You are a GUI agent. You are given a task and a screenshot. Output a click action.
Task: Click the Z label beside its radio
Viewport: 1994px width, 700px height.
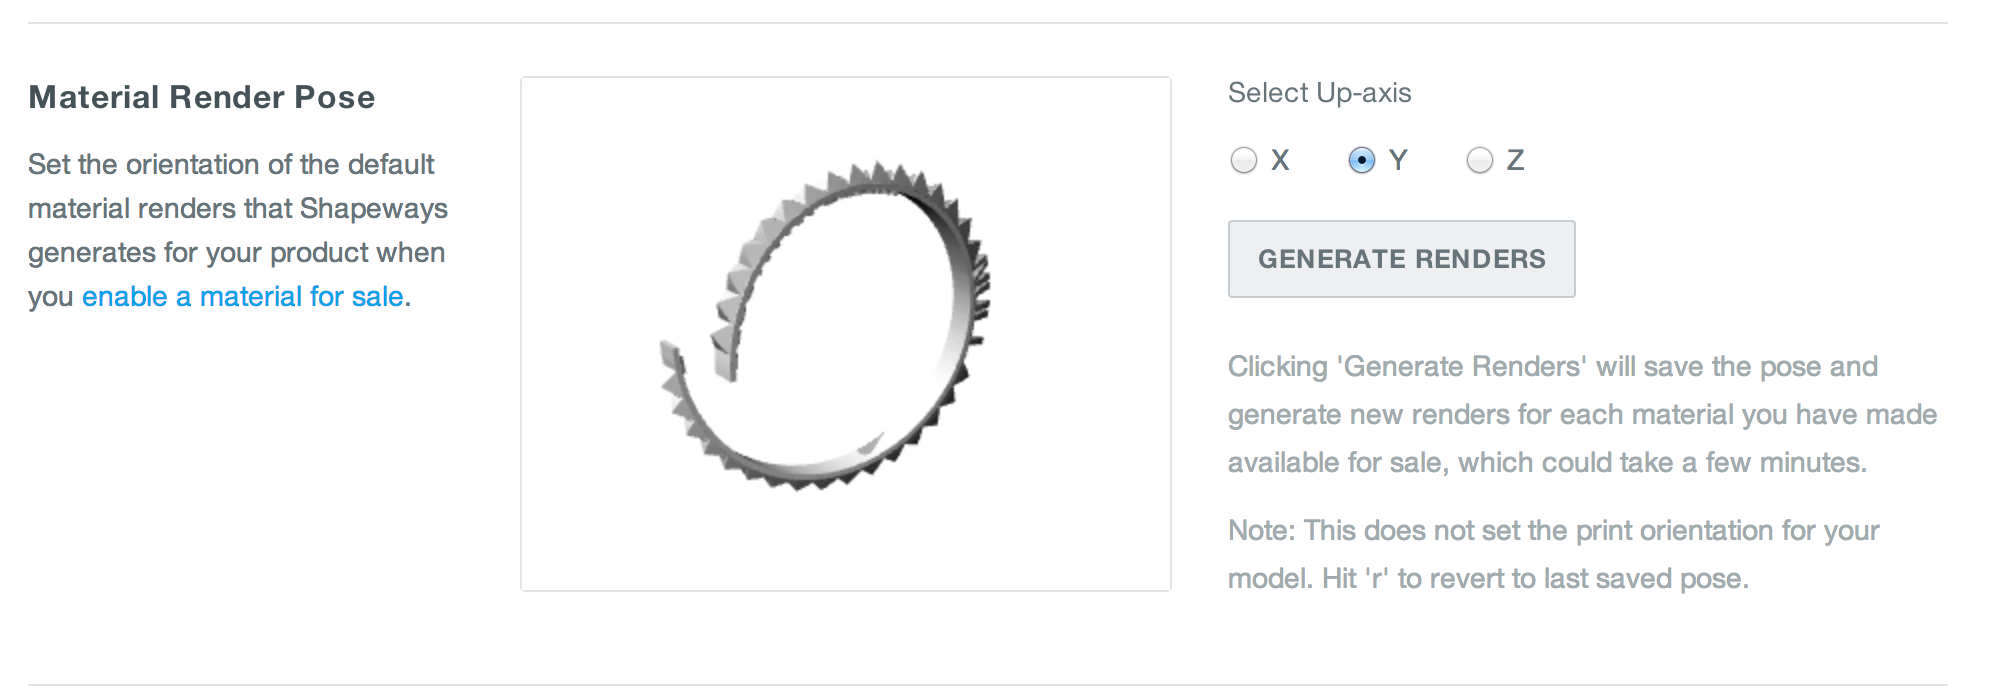click(1515, 160)
